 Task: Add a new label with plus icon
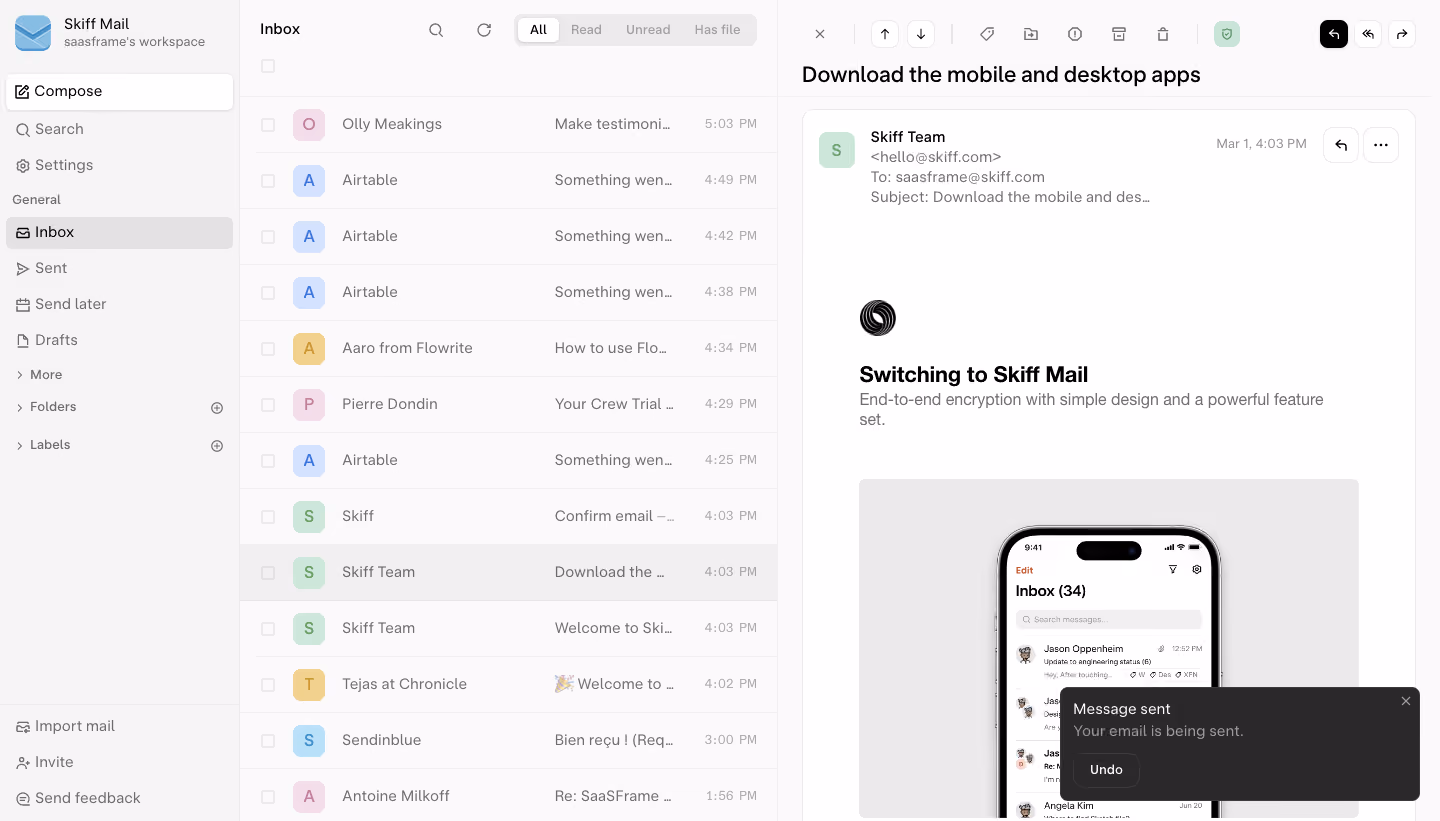pos(217,446)
